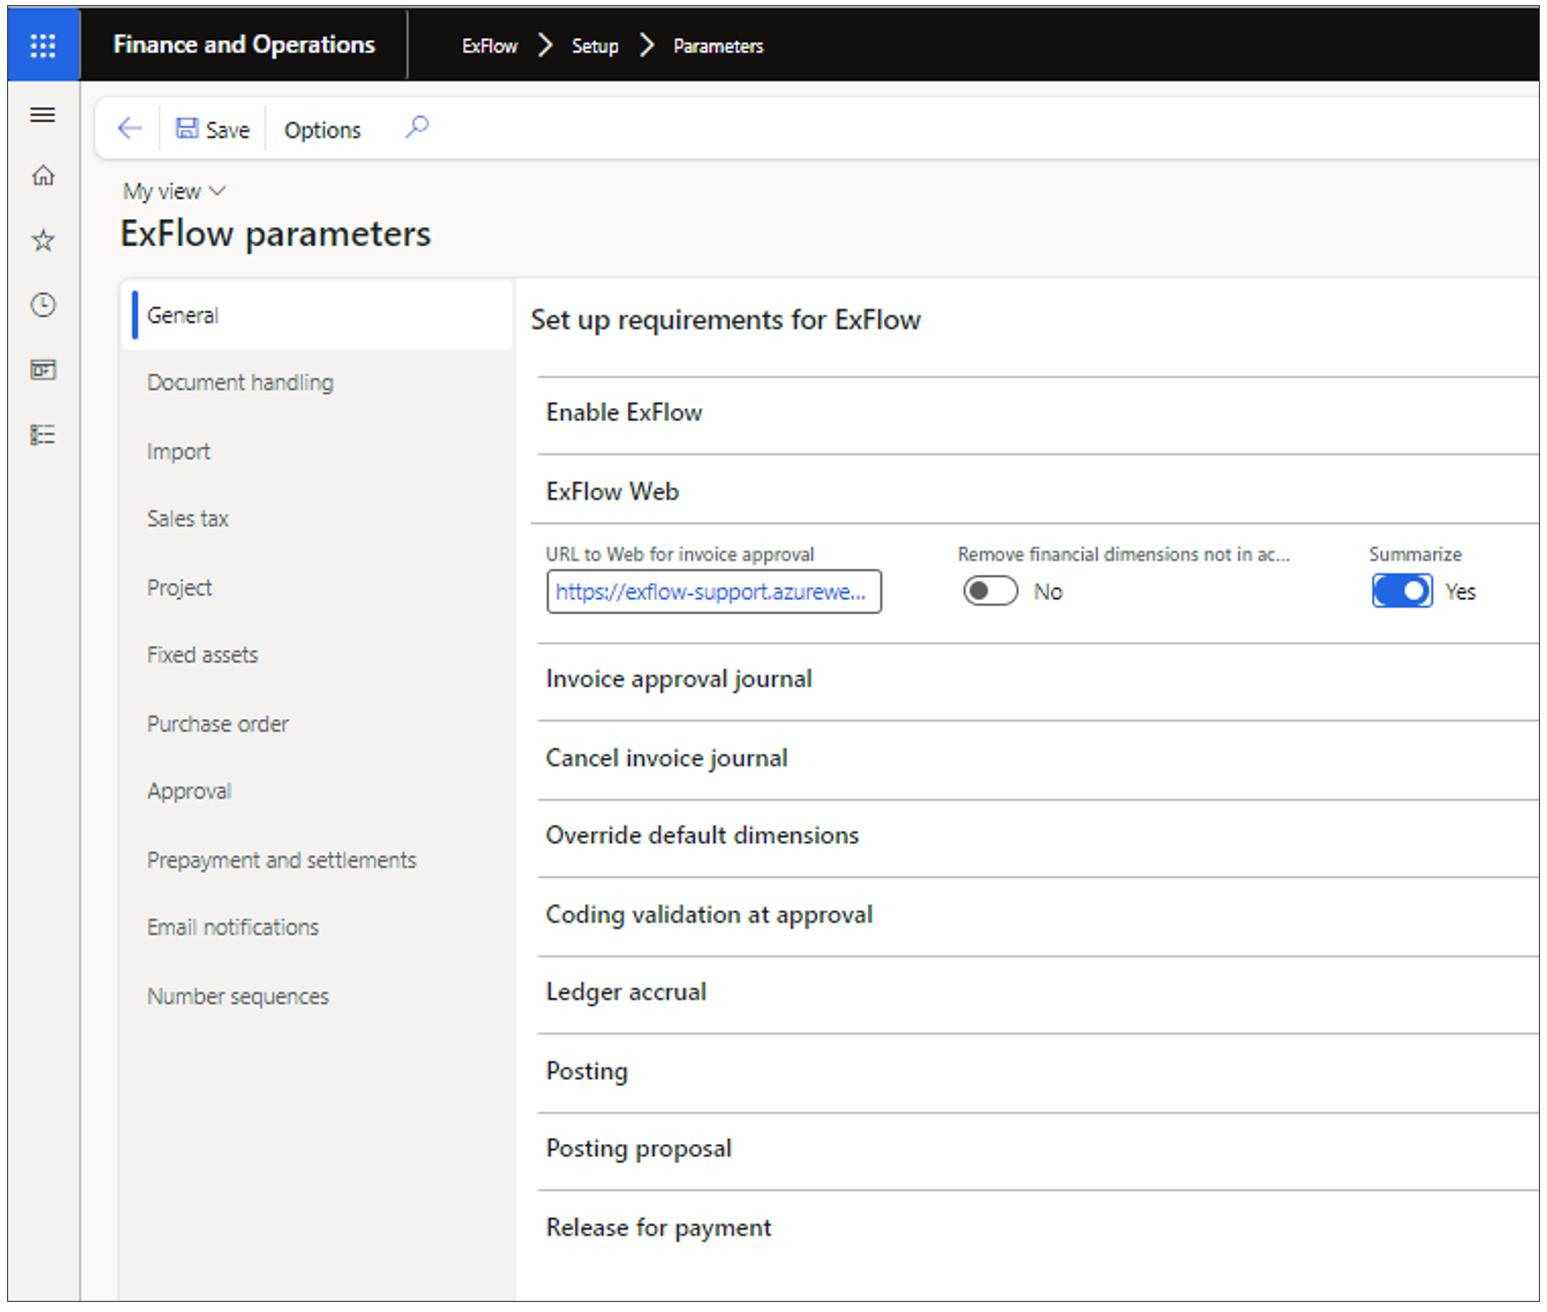Open Workspaces icon in the sidebar

(43, 370)
